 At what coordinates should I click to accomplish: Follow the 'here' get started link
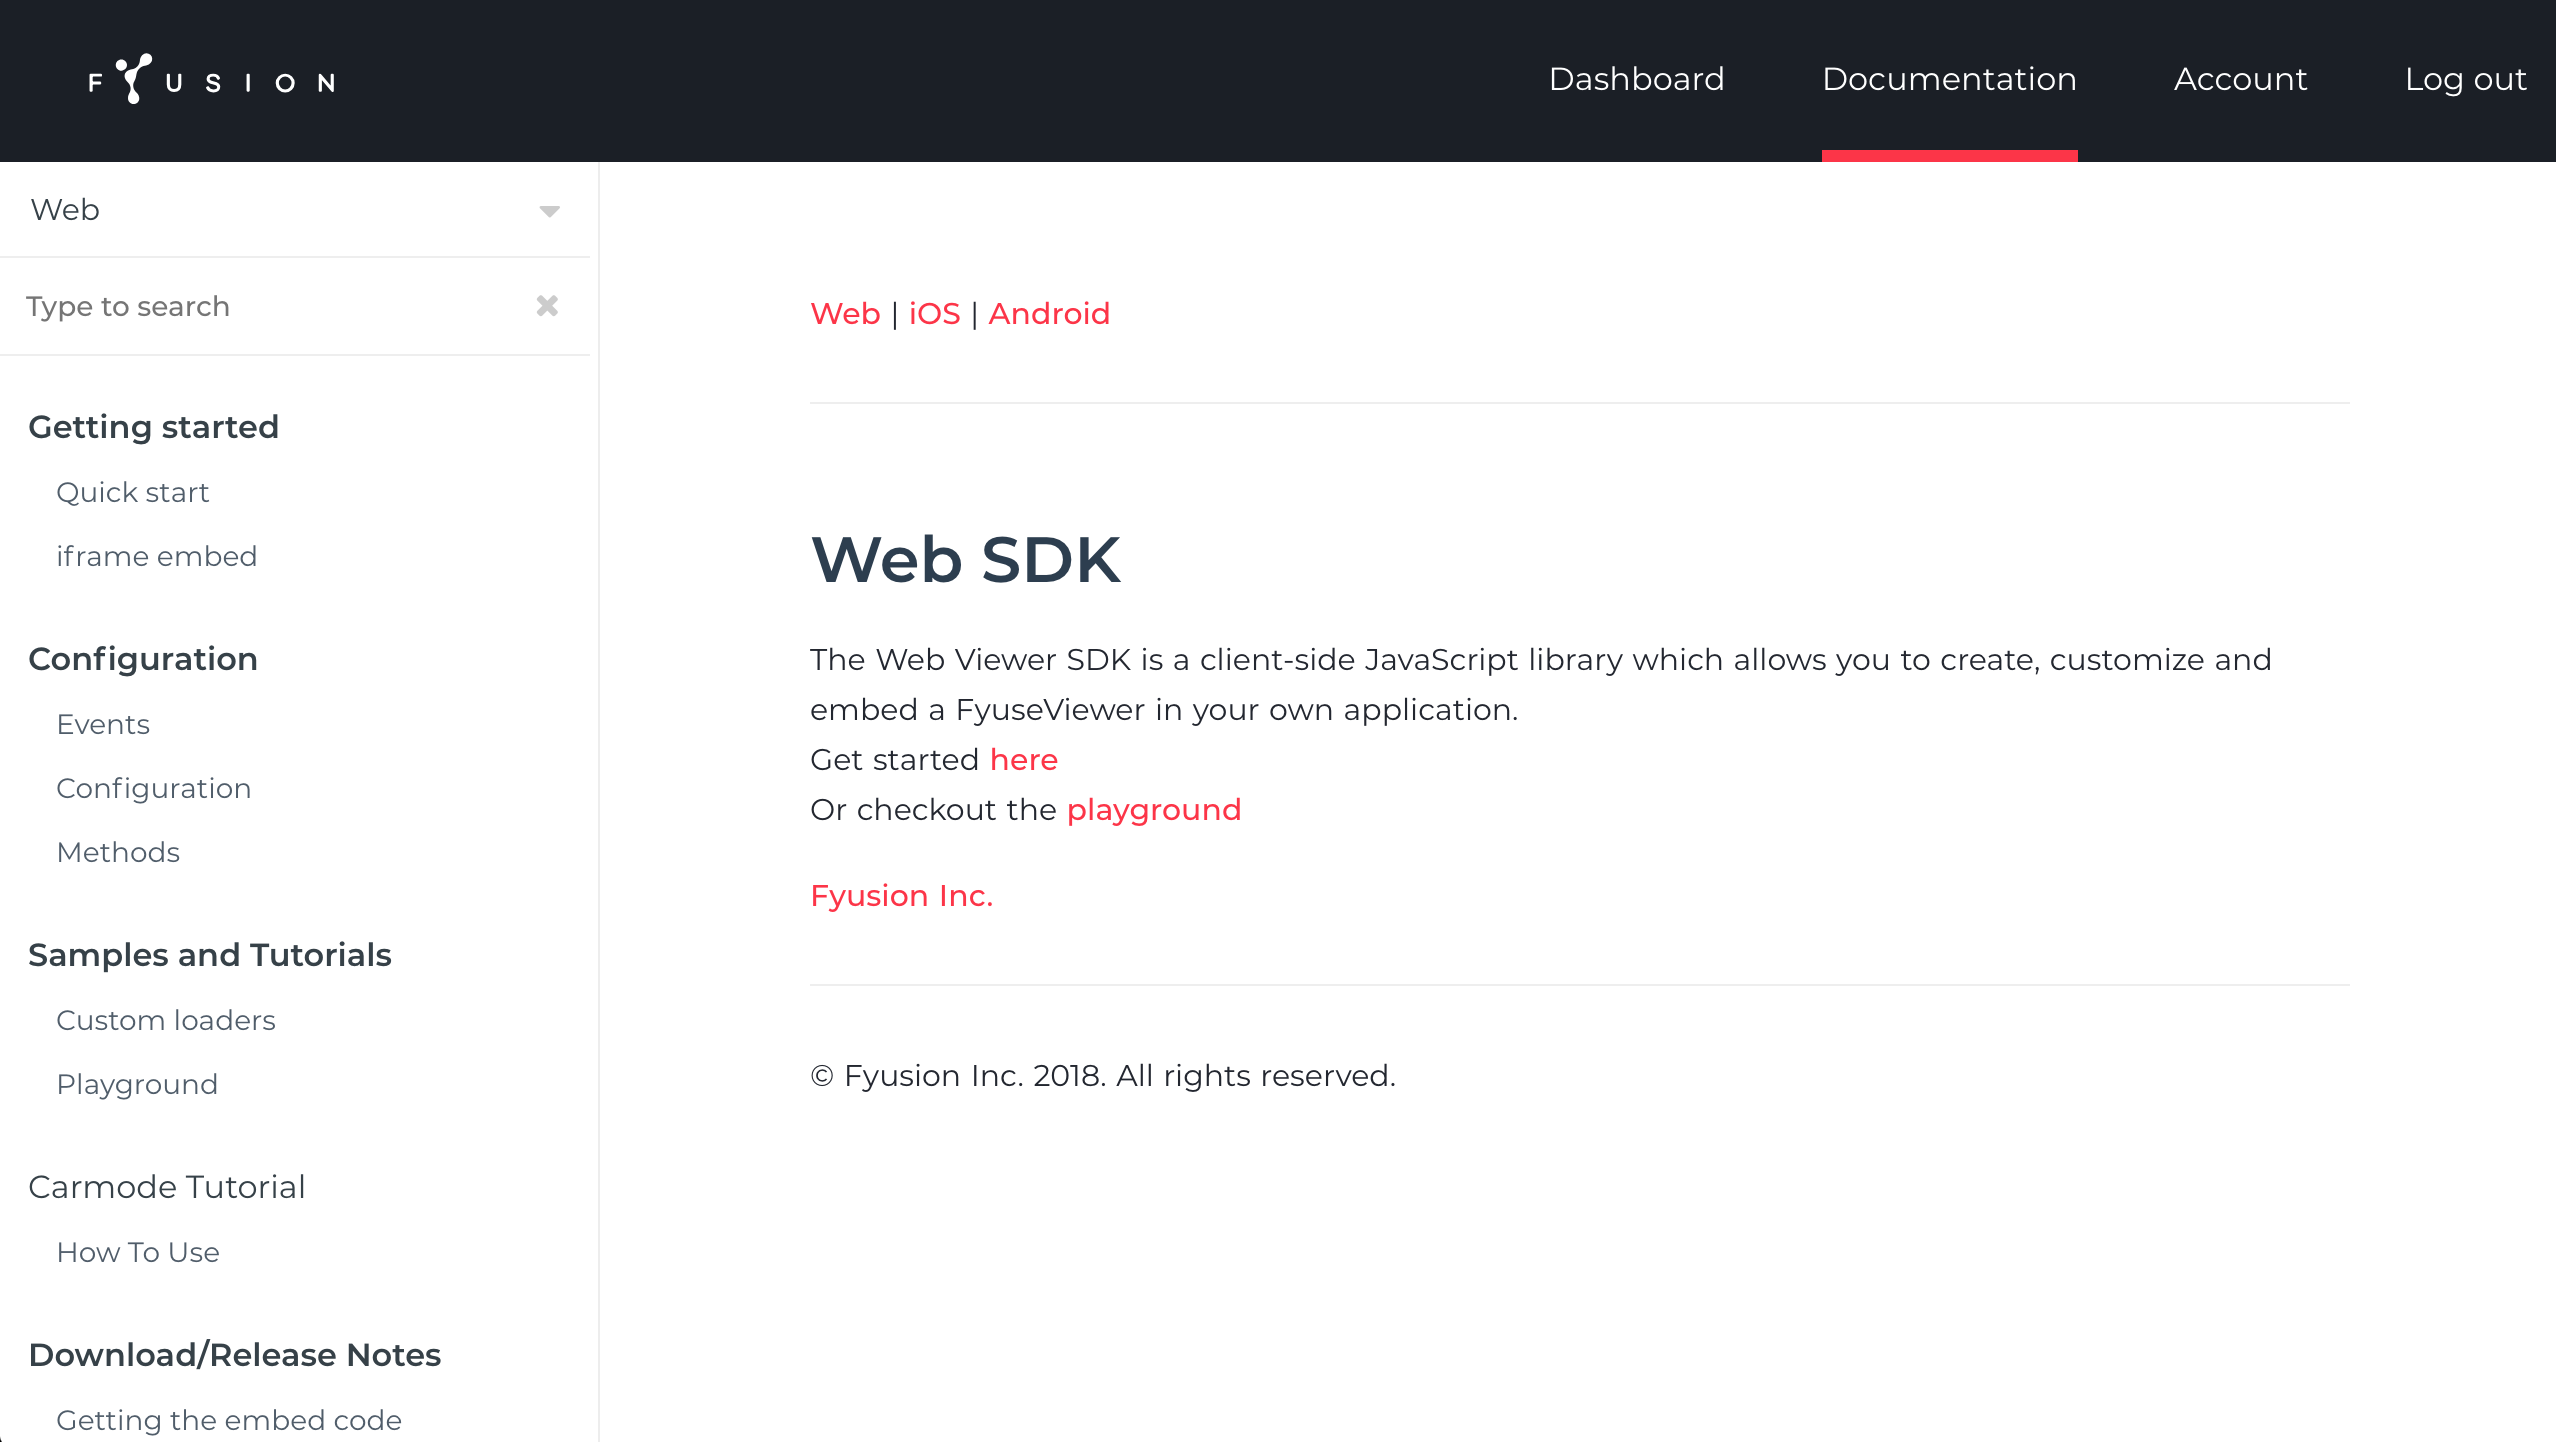pos(1023,760)
